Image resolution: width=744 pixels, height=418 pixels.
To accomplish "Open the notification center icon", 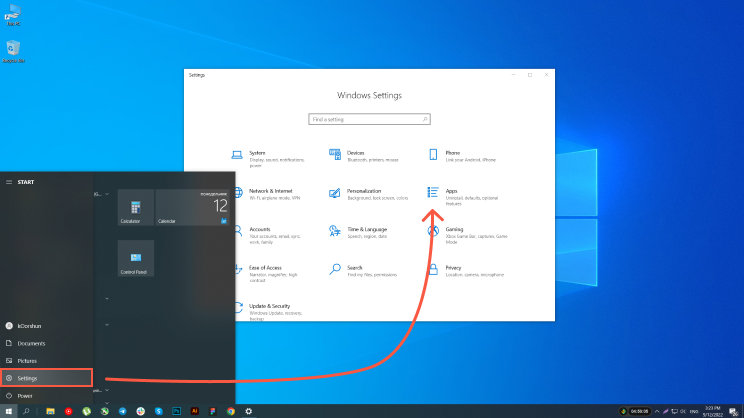I will 734,411.
